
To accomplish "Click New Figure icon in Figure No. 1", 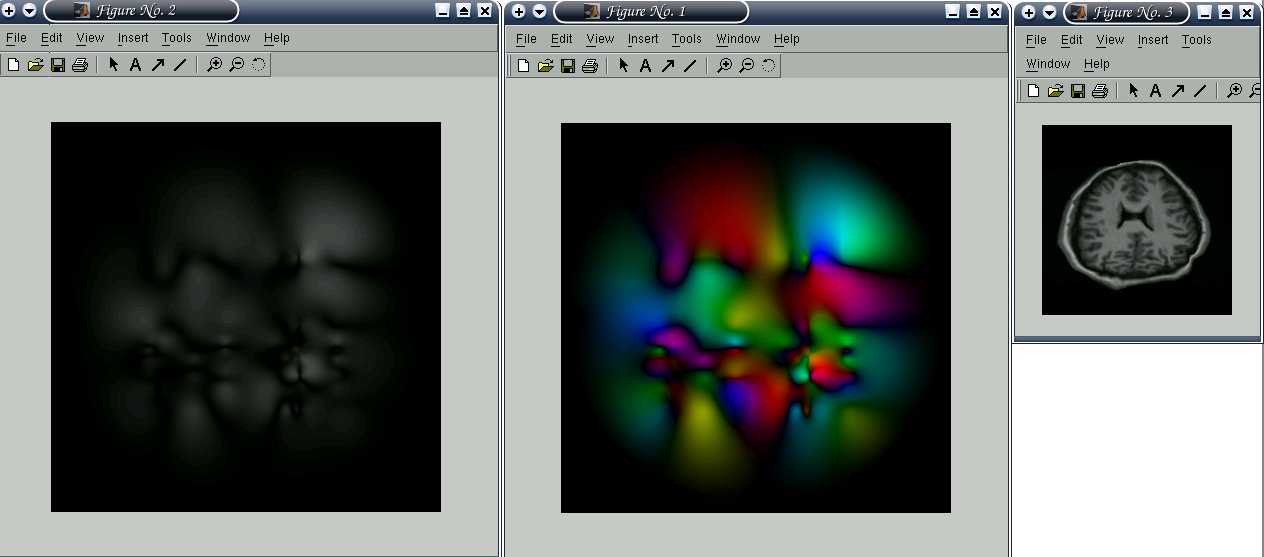I will (x=523, y=66).
